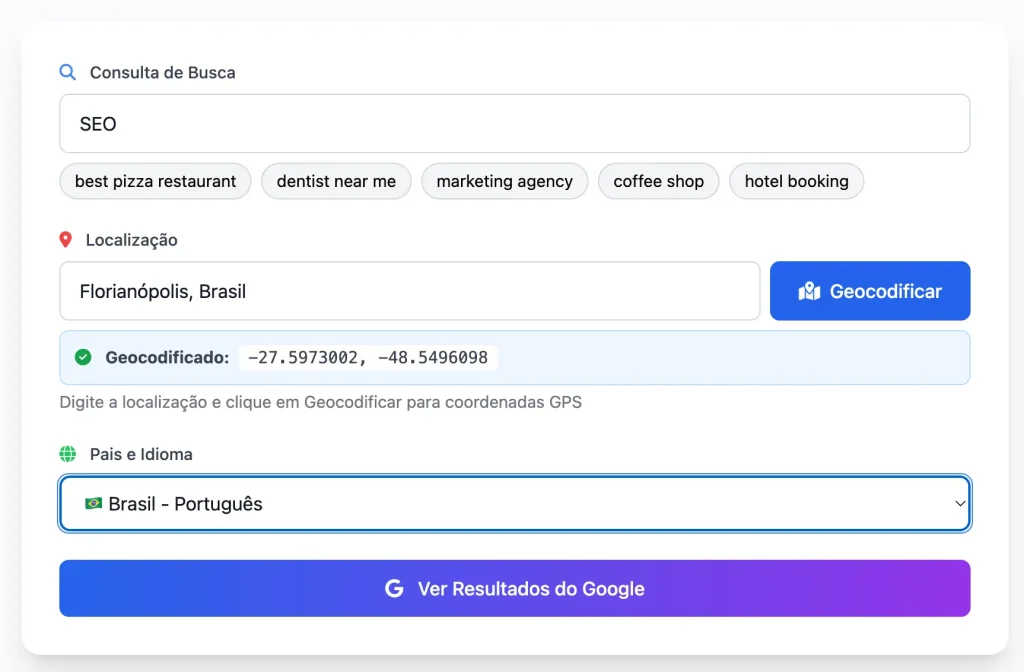Click Ver Resultados do Google
Viewport: 1024px width, 672px height.
pos(515,588)
